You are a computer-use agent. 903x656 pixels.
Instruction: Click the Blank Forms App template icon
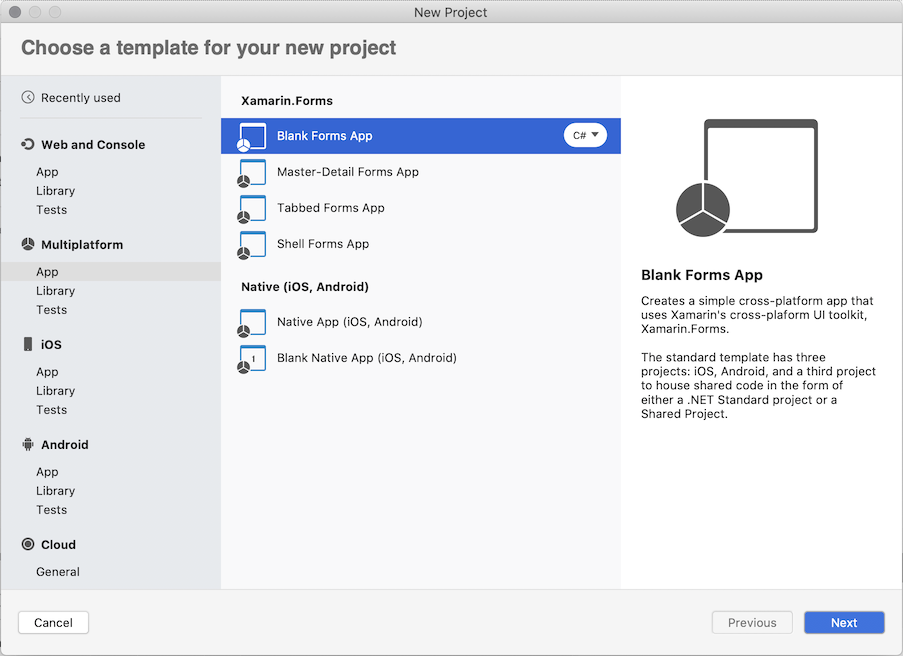tap(252, 136)
